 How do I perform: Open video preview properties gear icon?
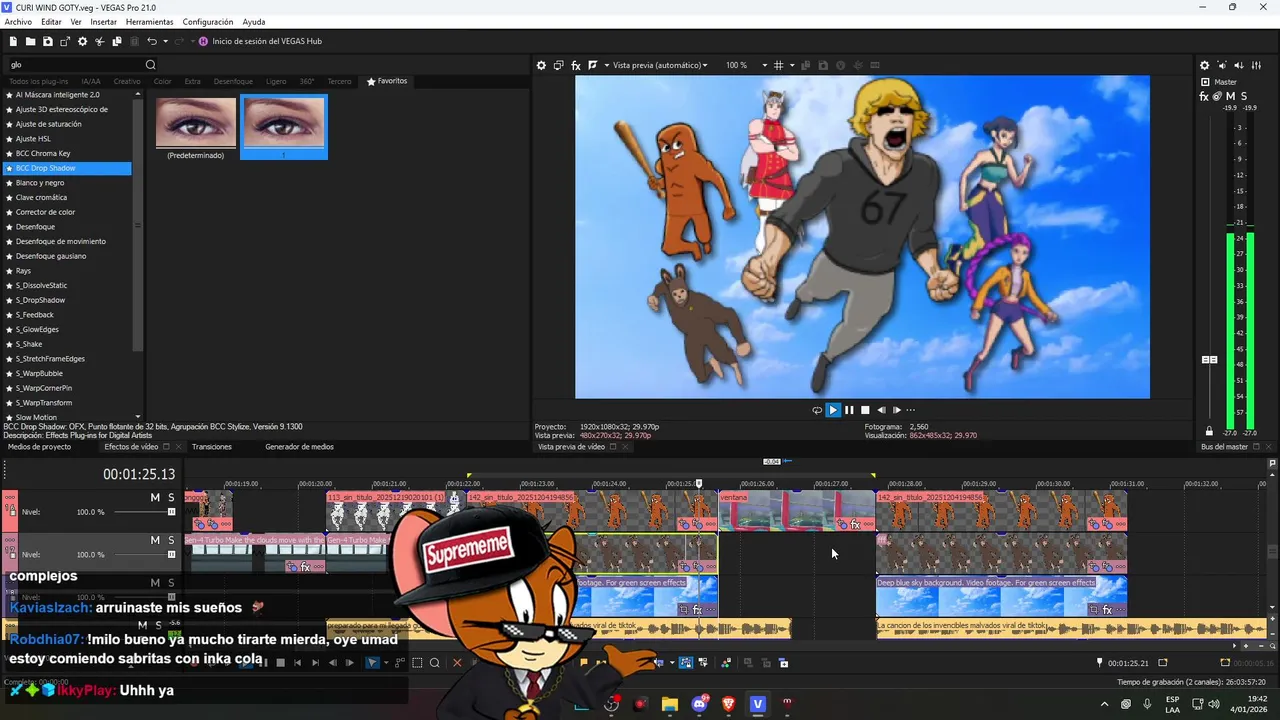541,65
